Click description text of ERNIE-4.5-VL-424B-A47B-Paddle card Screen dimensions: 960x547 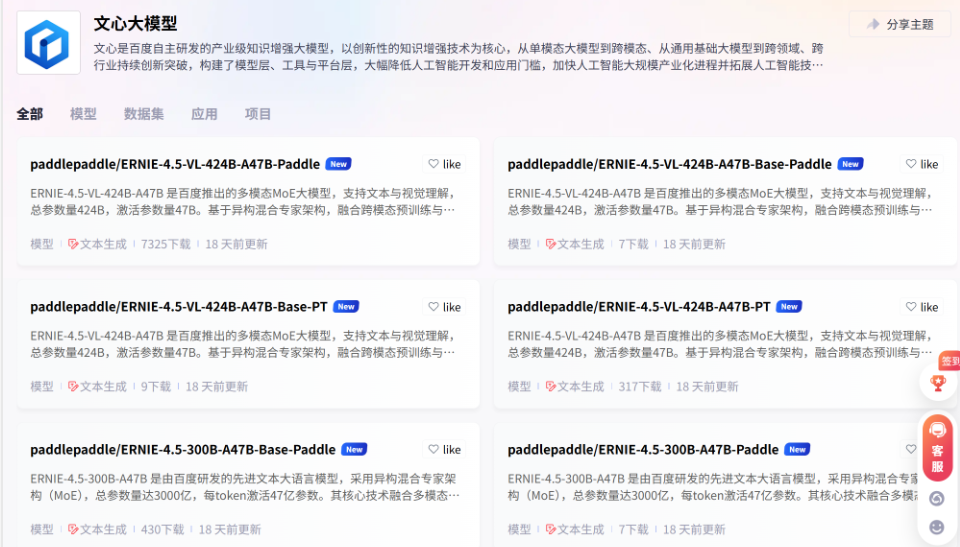pyautogui.click(x=243, y=202)
